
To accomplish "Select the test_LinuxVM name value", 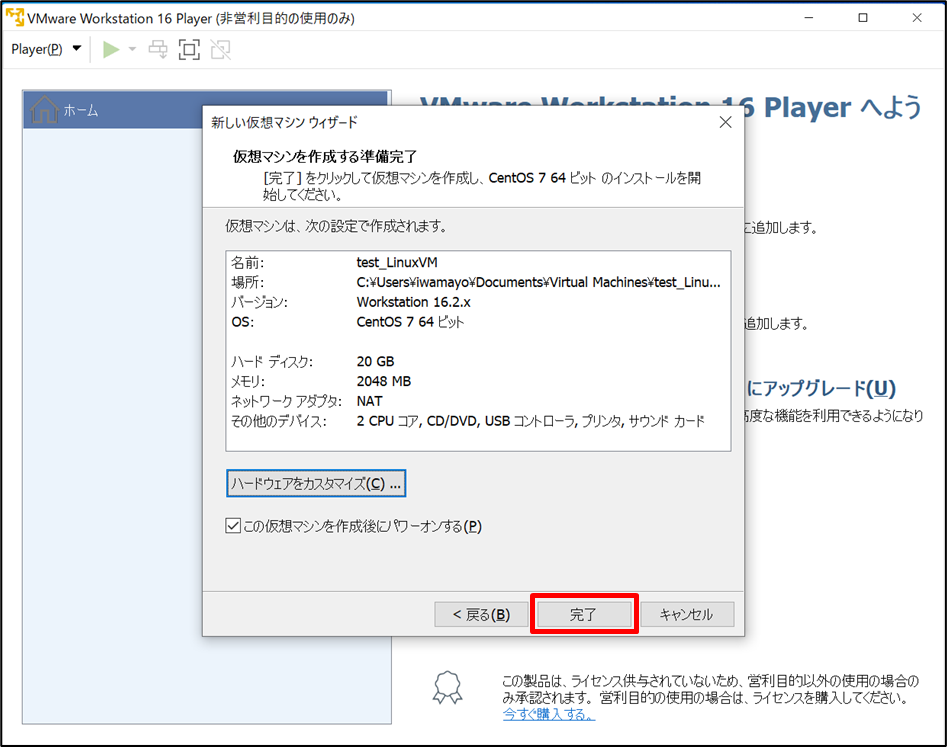I will [x=397, y=263].
